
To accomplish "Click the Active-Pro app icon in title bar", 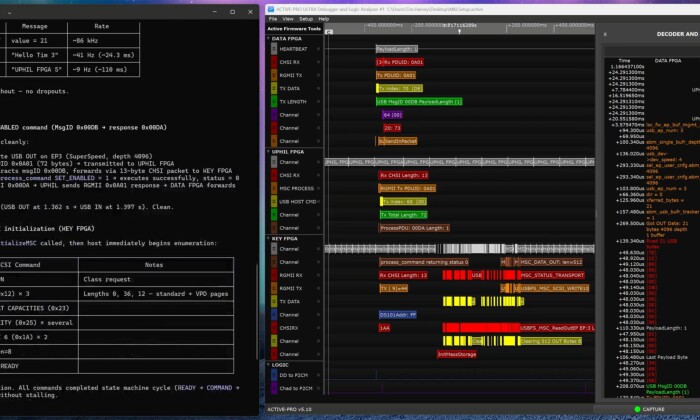I will coord(271,9).
